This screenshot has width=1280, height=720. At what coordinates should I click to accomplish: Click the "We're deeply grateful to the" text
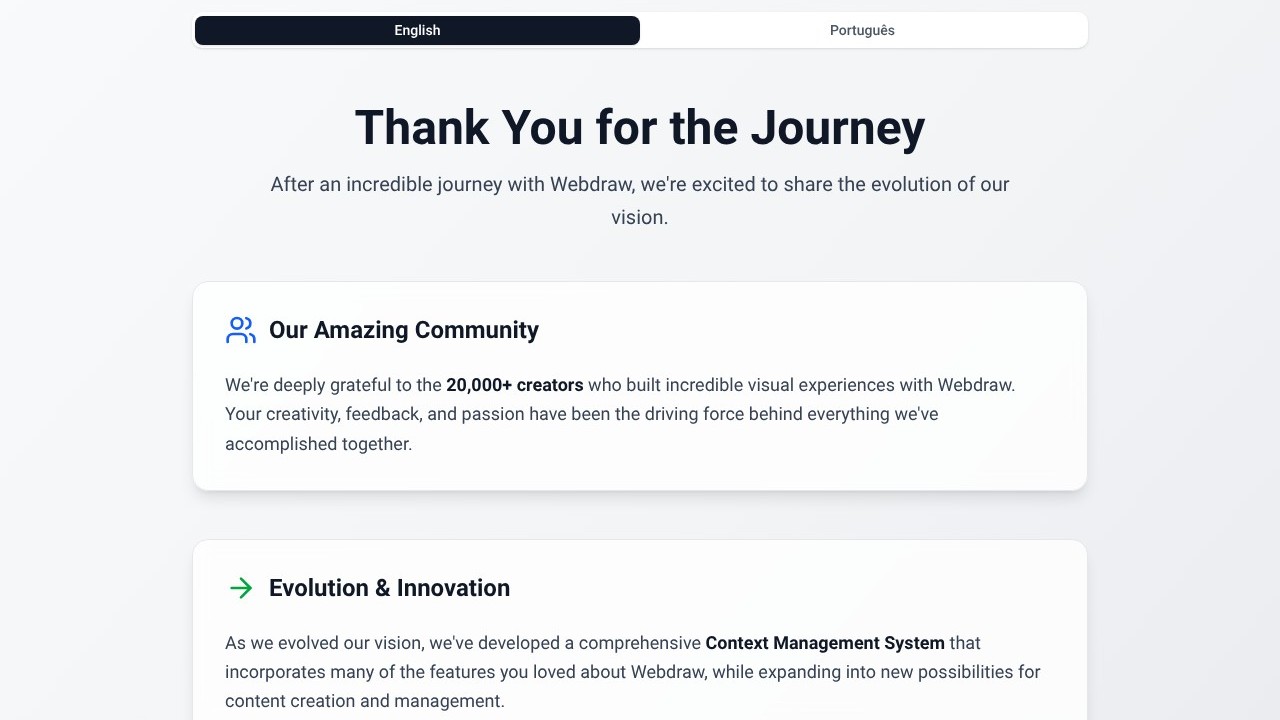(x=333, y=385)
